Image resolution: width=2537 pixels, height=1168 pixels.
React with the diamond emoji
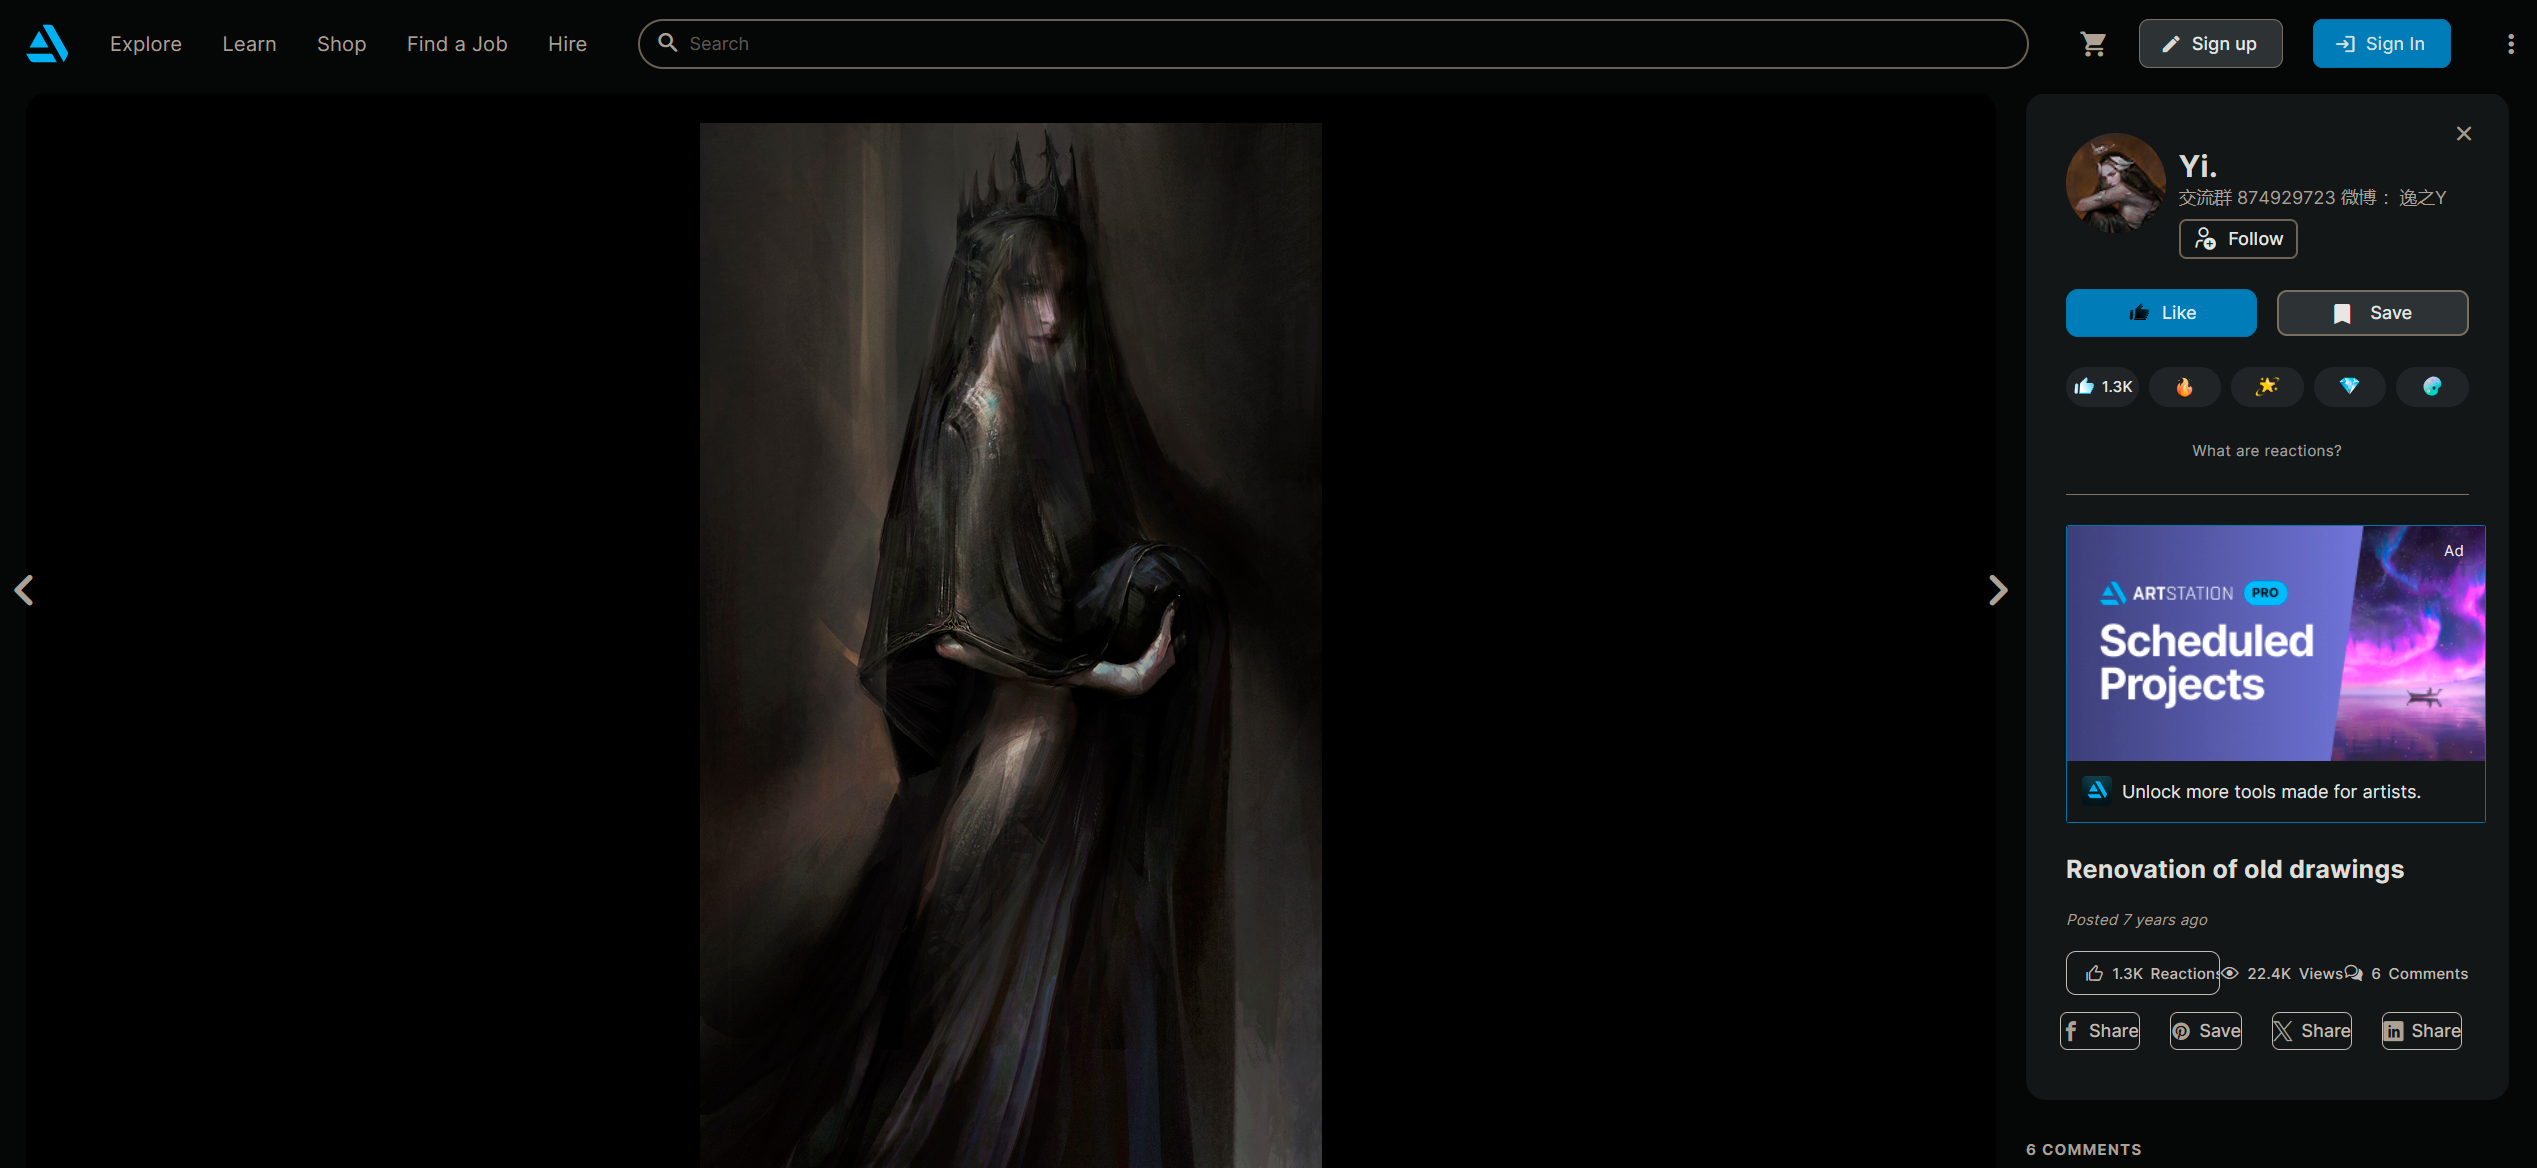tap(2349, 387)
